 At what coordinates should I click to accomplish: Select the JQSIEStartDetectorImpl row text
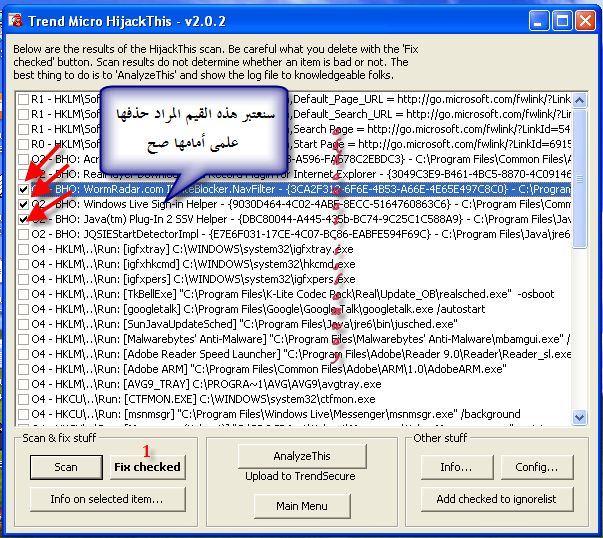301,234
